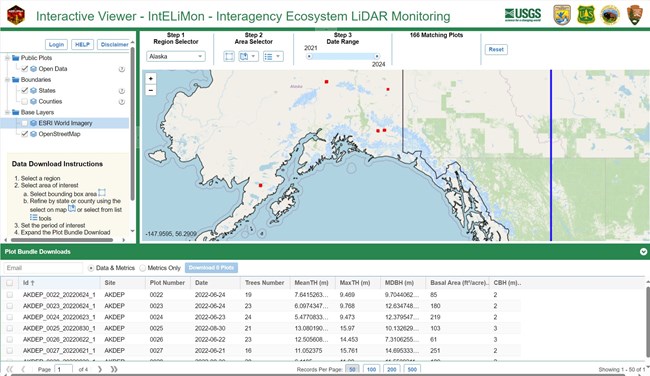
Task: Enable the ESRI World Imagery base layer
Action: [25, 123]
